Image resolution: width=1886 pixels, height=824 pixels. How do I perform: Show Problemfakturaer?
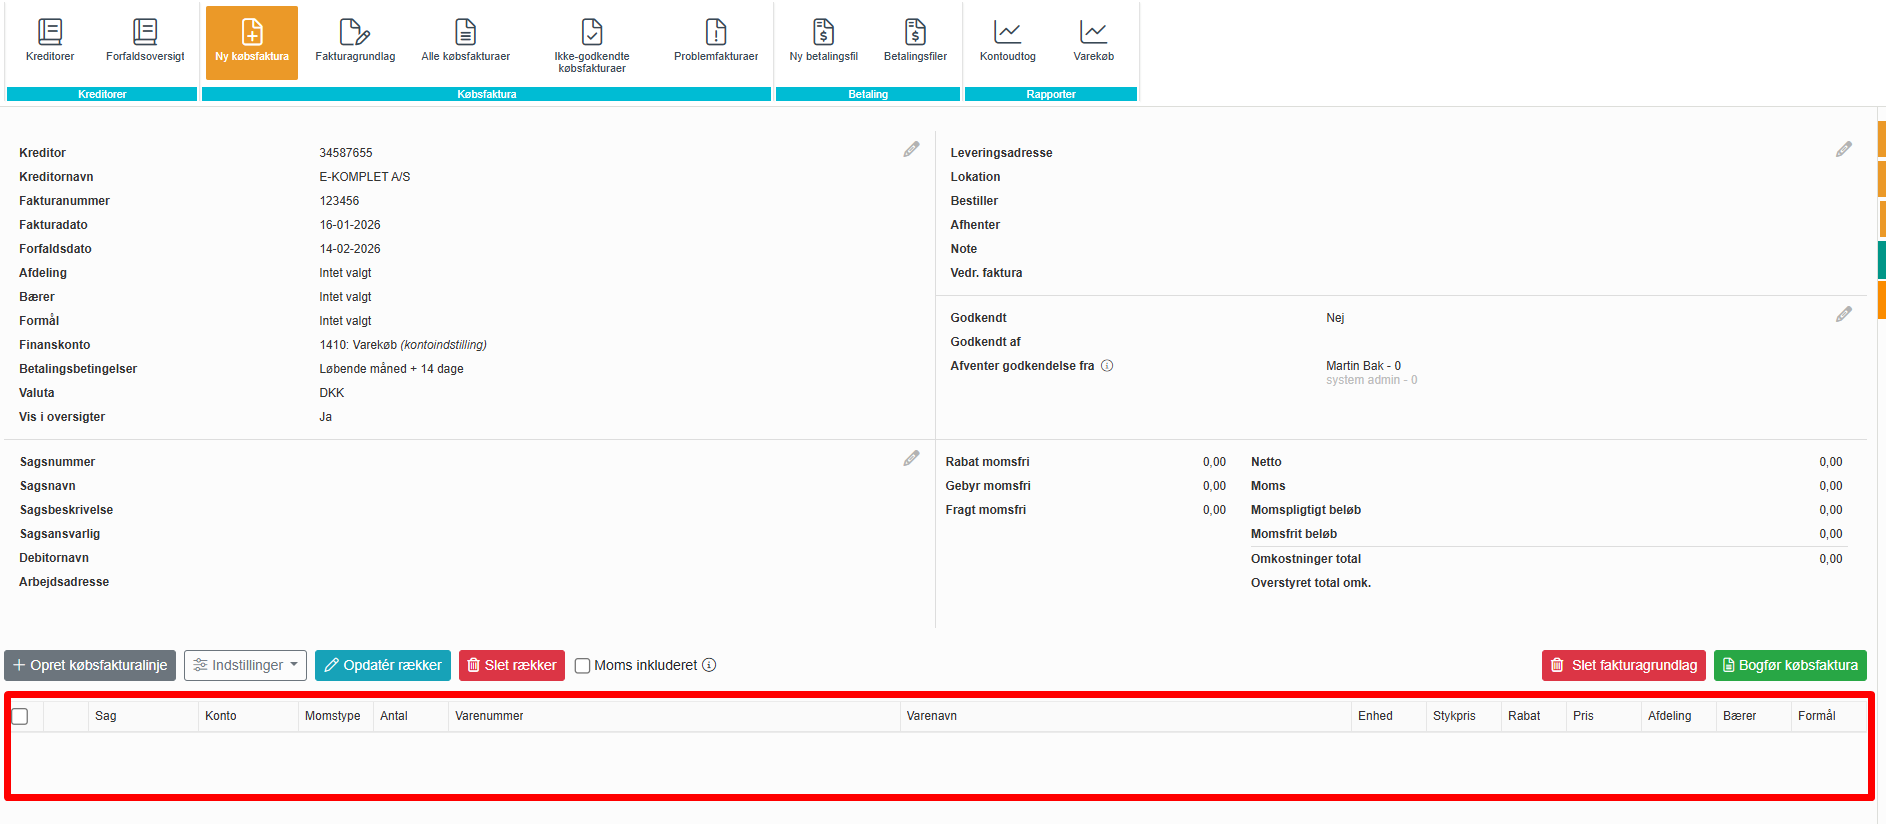click(716, 41)
